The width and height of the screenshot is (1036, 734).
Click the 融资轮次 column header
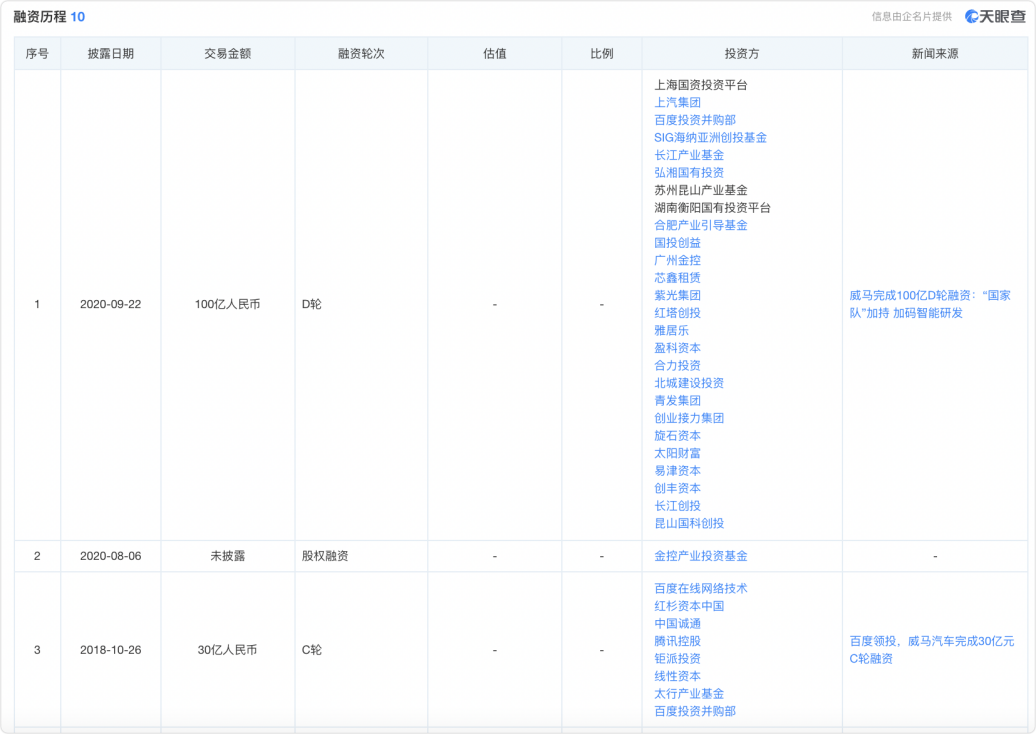[361, 54]
